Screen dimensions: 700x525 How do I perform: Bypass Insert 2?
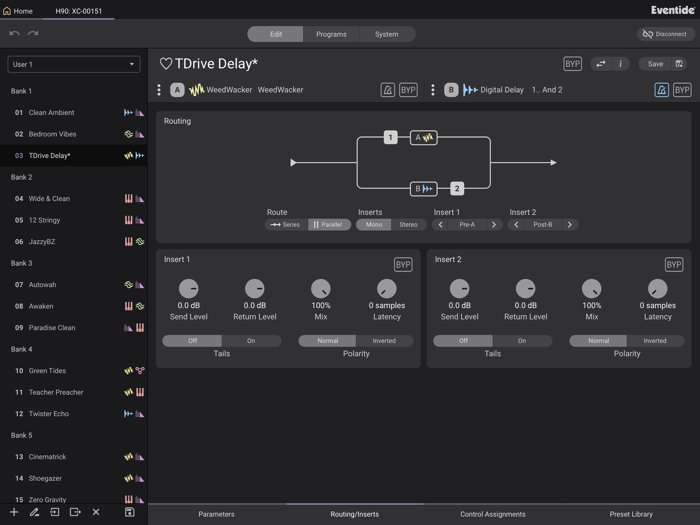[x=674, y=265]
